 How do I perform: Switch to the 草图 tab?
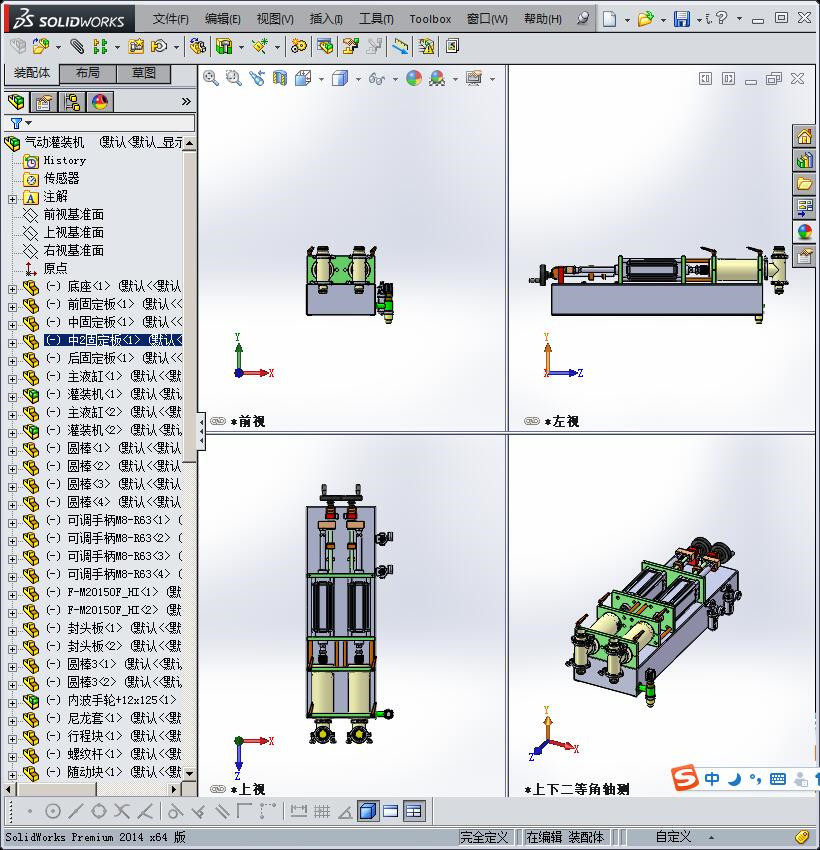tap(144, 73)
